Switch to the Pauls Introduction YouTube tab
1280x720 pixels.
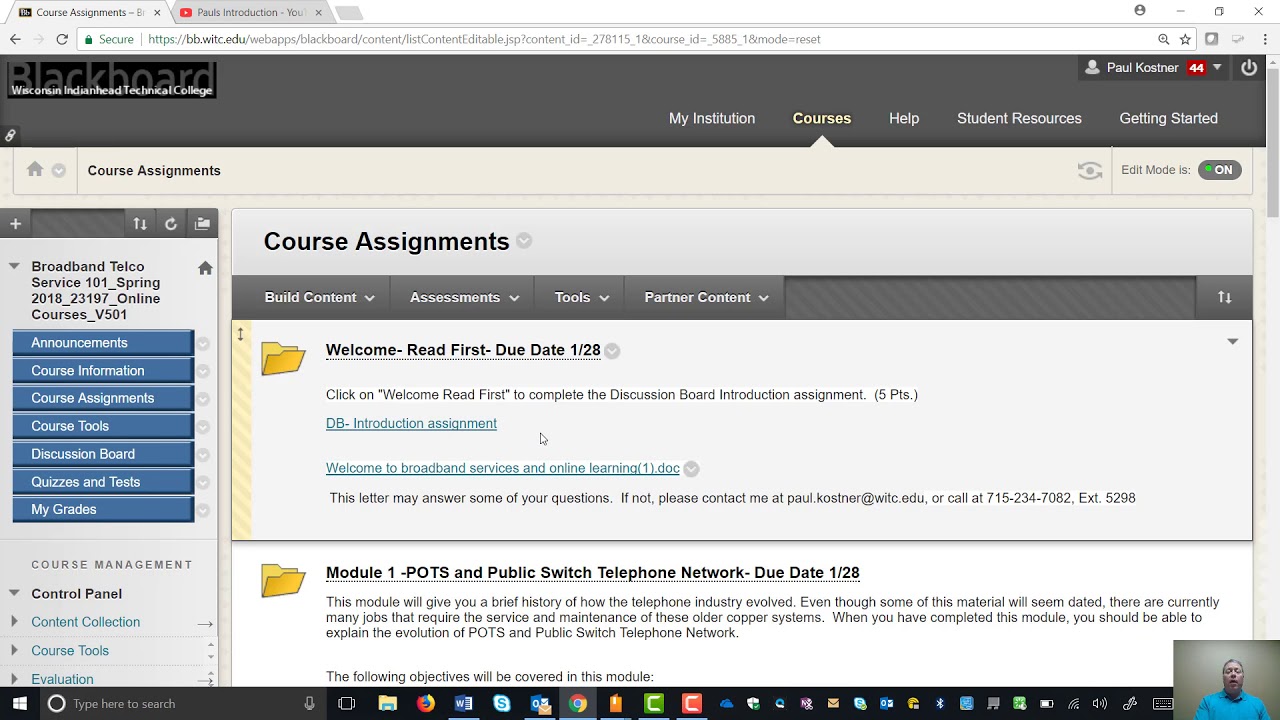[x=250, y=12]
